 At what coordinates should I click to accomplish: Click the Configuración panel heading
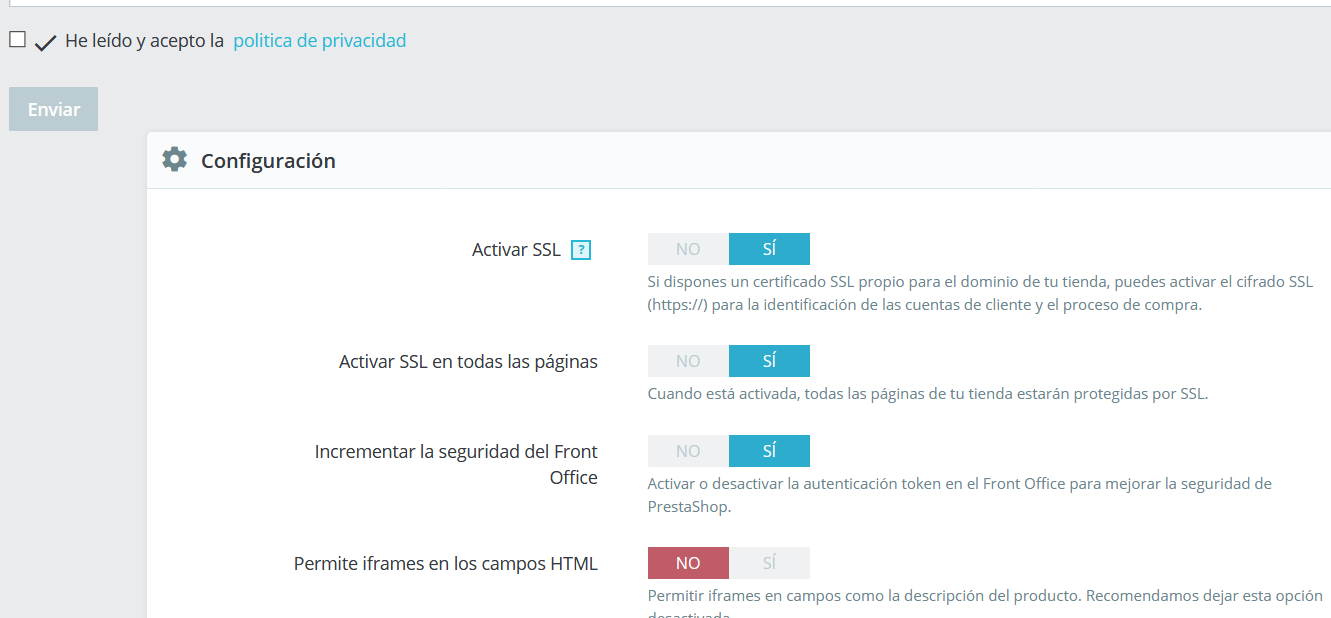(x=268, y=161)
